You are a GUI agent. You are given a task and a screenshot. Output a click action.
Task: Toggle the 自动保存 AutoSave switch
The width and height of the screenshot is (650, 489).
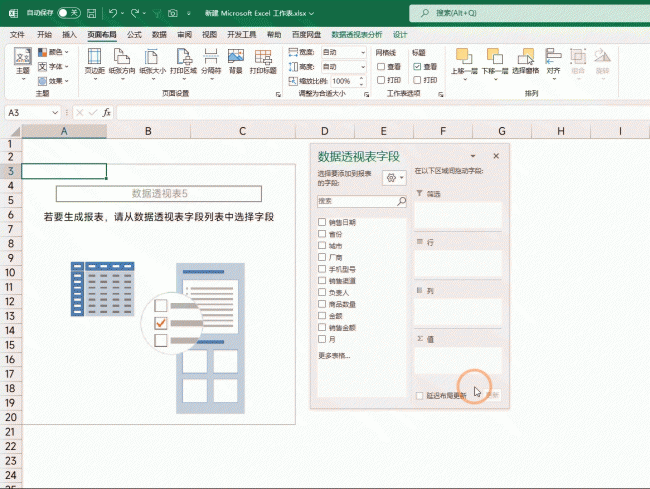(69, 13)
